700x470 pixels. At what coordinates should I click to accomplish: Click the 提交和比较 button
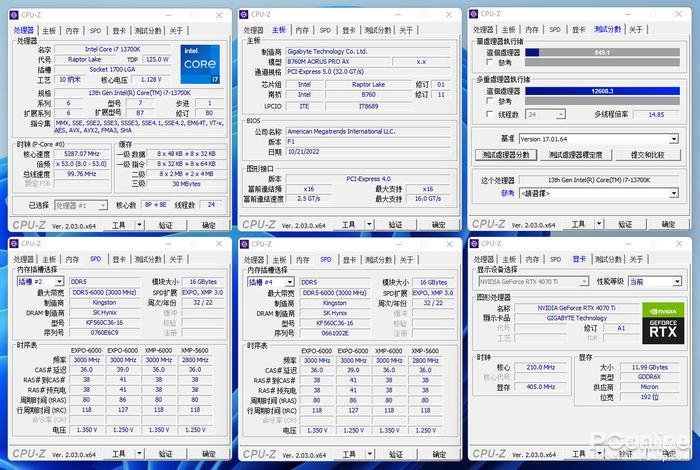[x=647, y=155]
